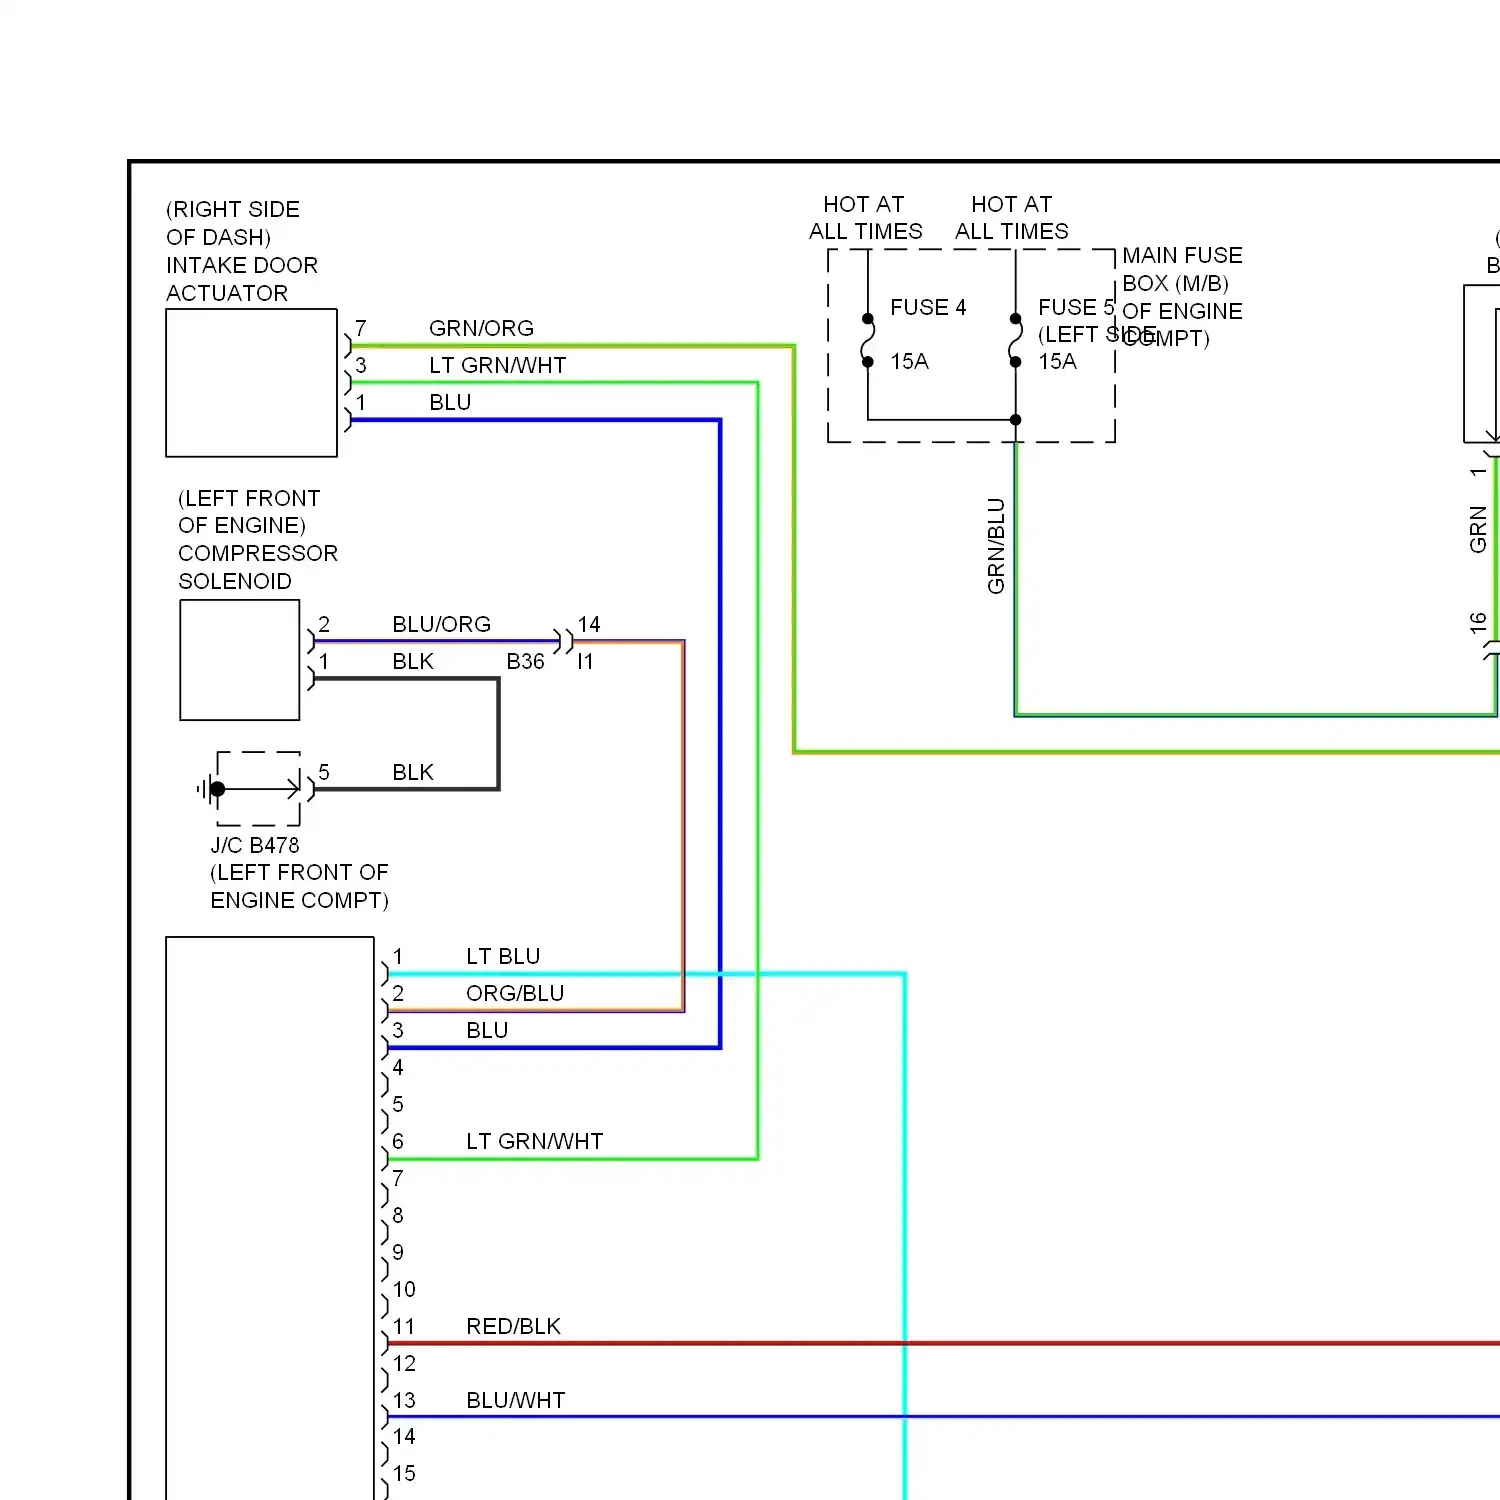Click the LT GRN/WHT label at module pin 6
Image resolution: width=1500 pixels, height=1500 pixels.
(535, 1141)
